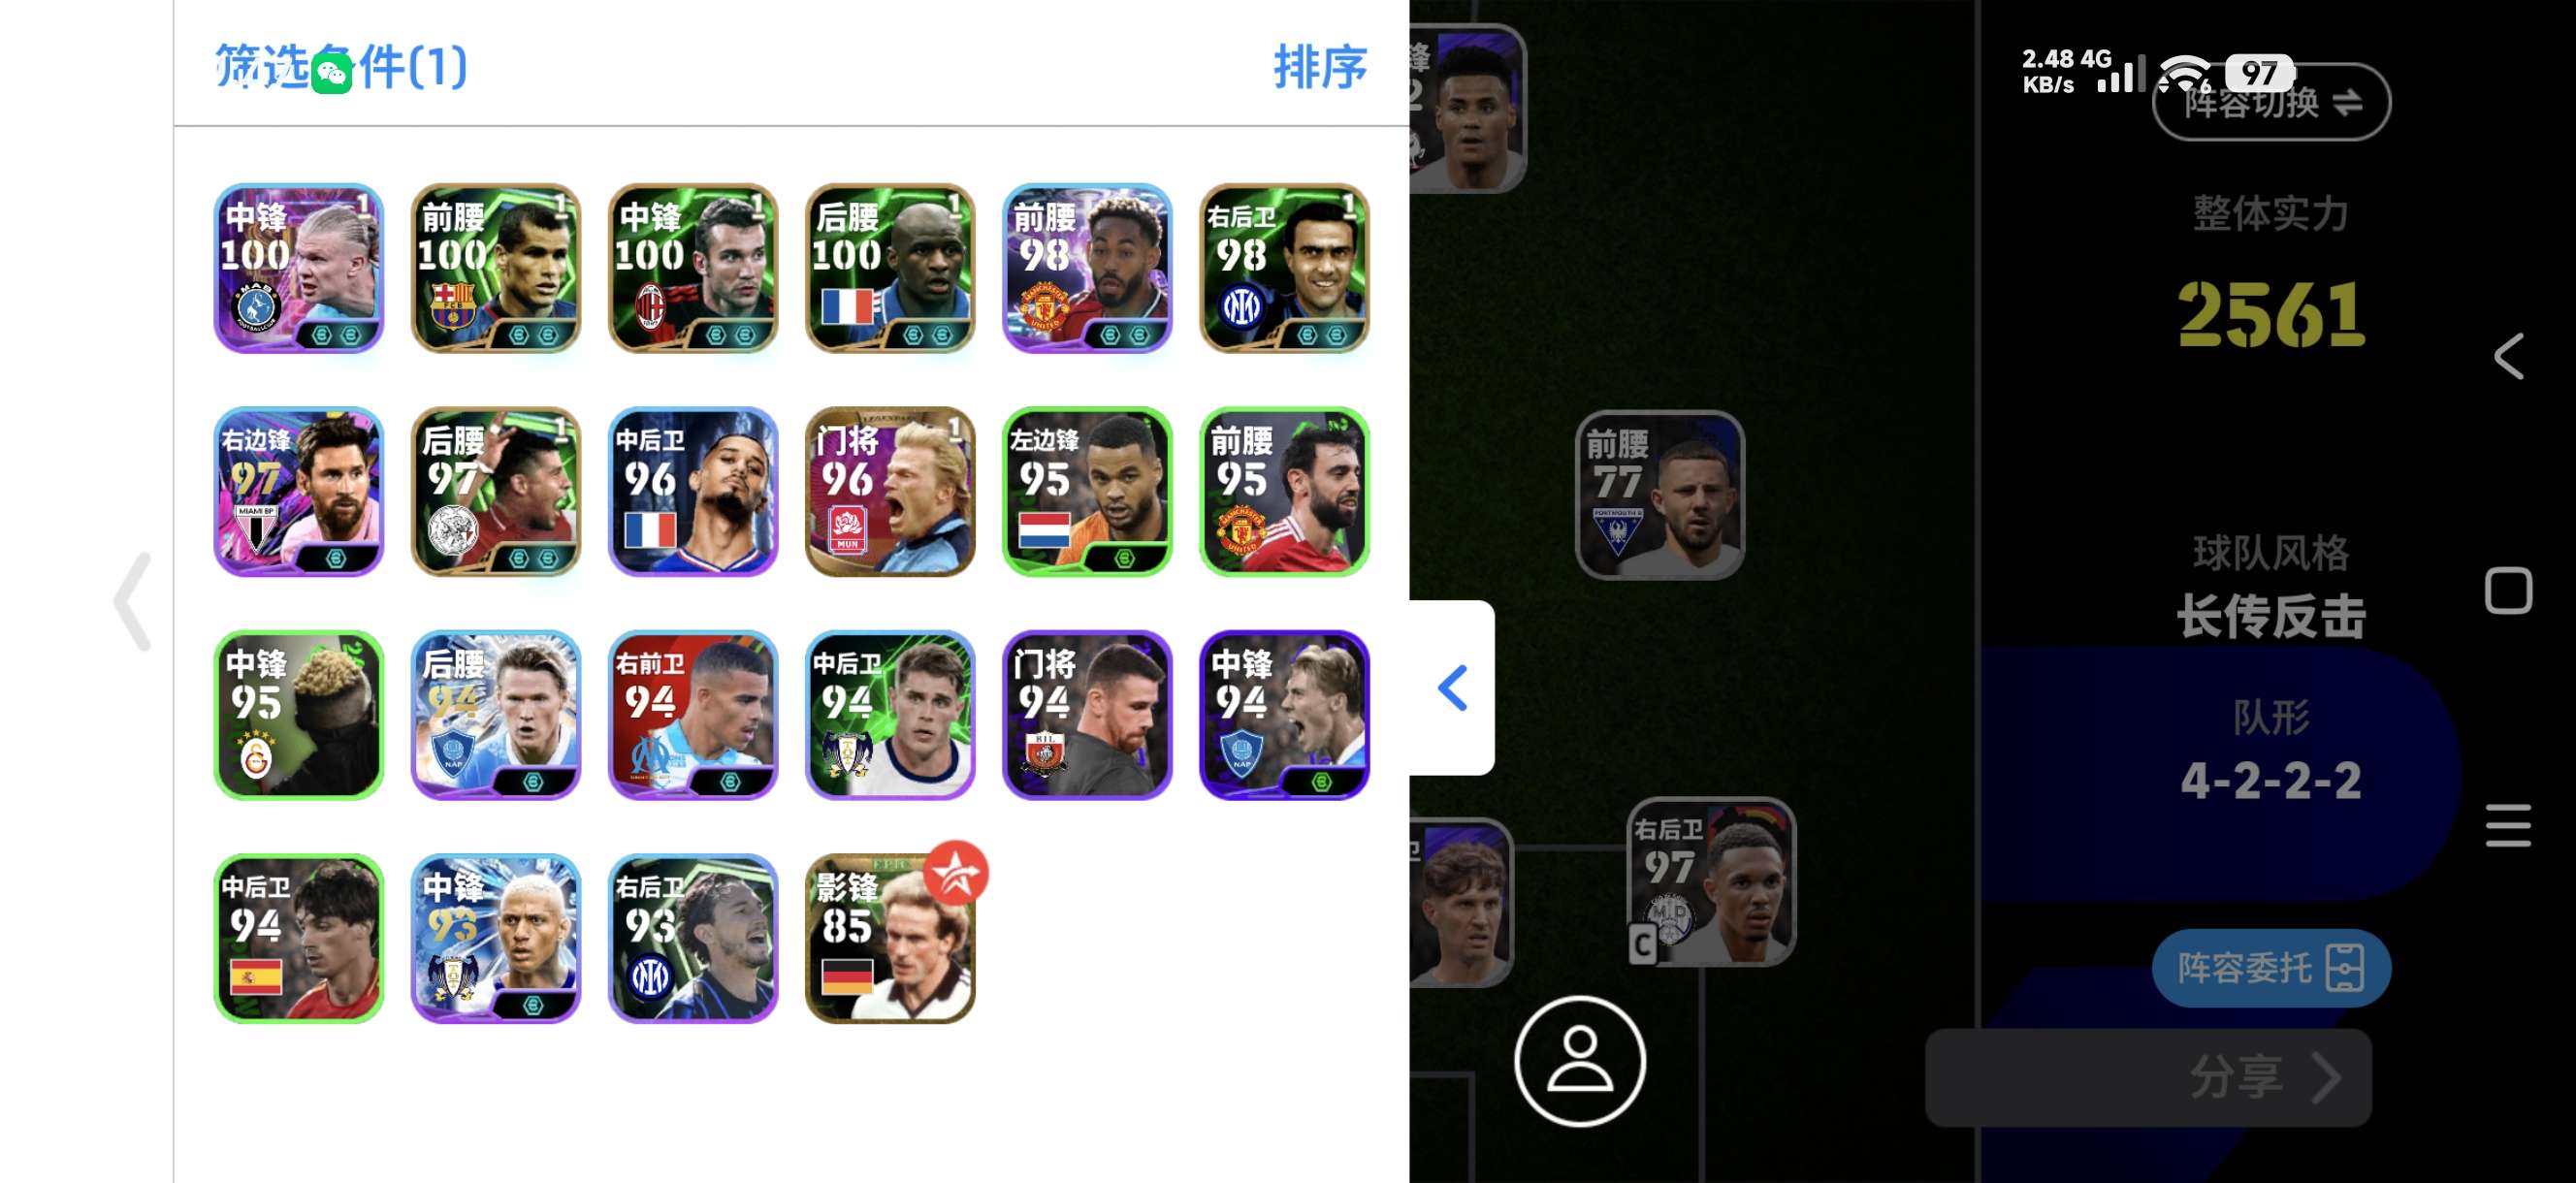
Task: Open the player profile circle icon
Action: [1579, 1061]
